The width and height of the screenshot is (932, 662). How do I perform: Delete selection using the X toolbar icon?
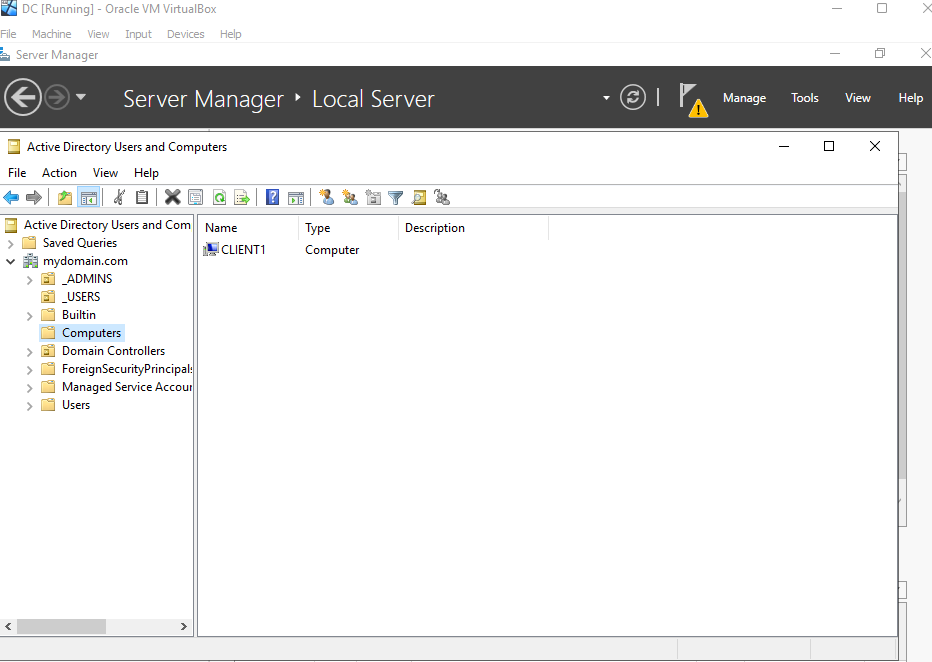click(172, 197)
